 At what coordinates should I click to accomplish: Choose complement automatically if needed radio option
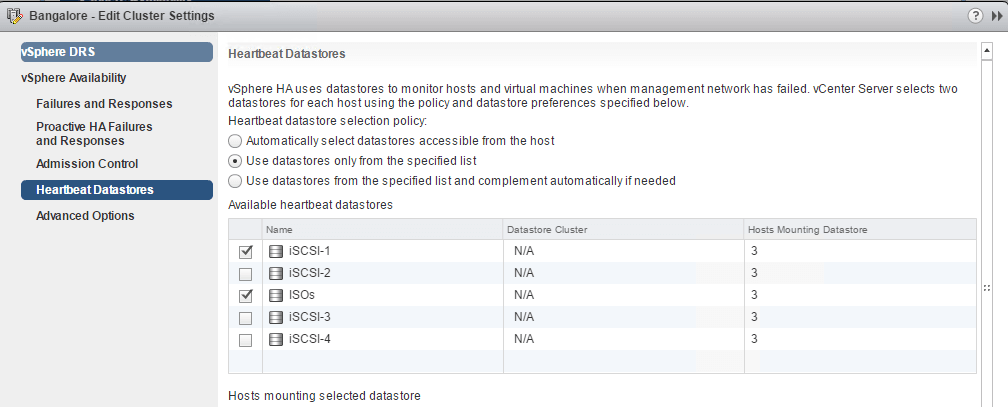tap(235, 181)
